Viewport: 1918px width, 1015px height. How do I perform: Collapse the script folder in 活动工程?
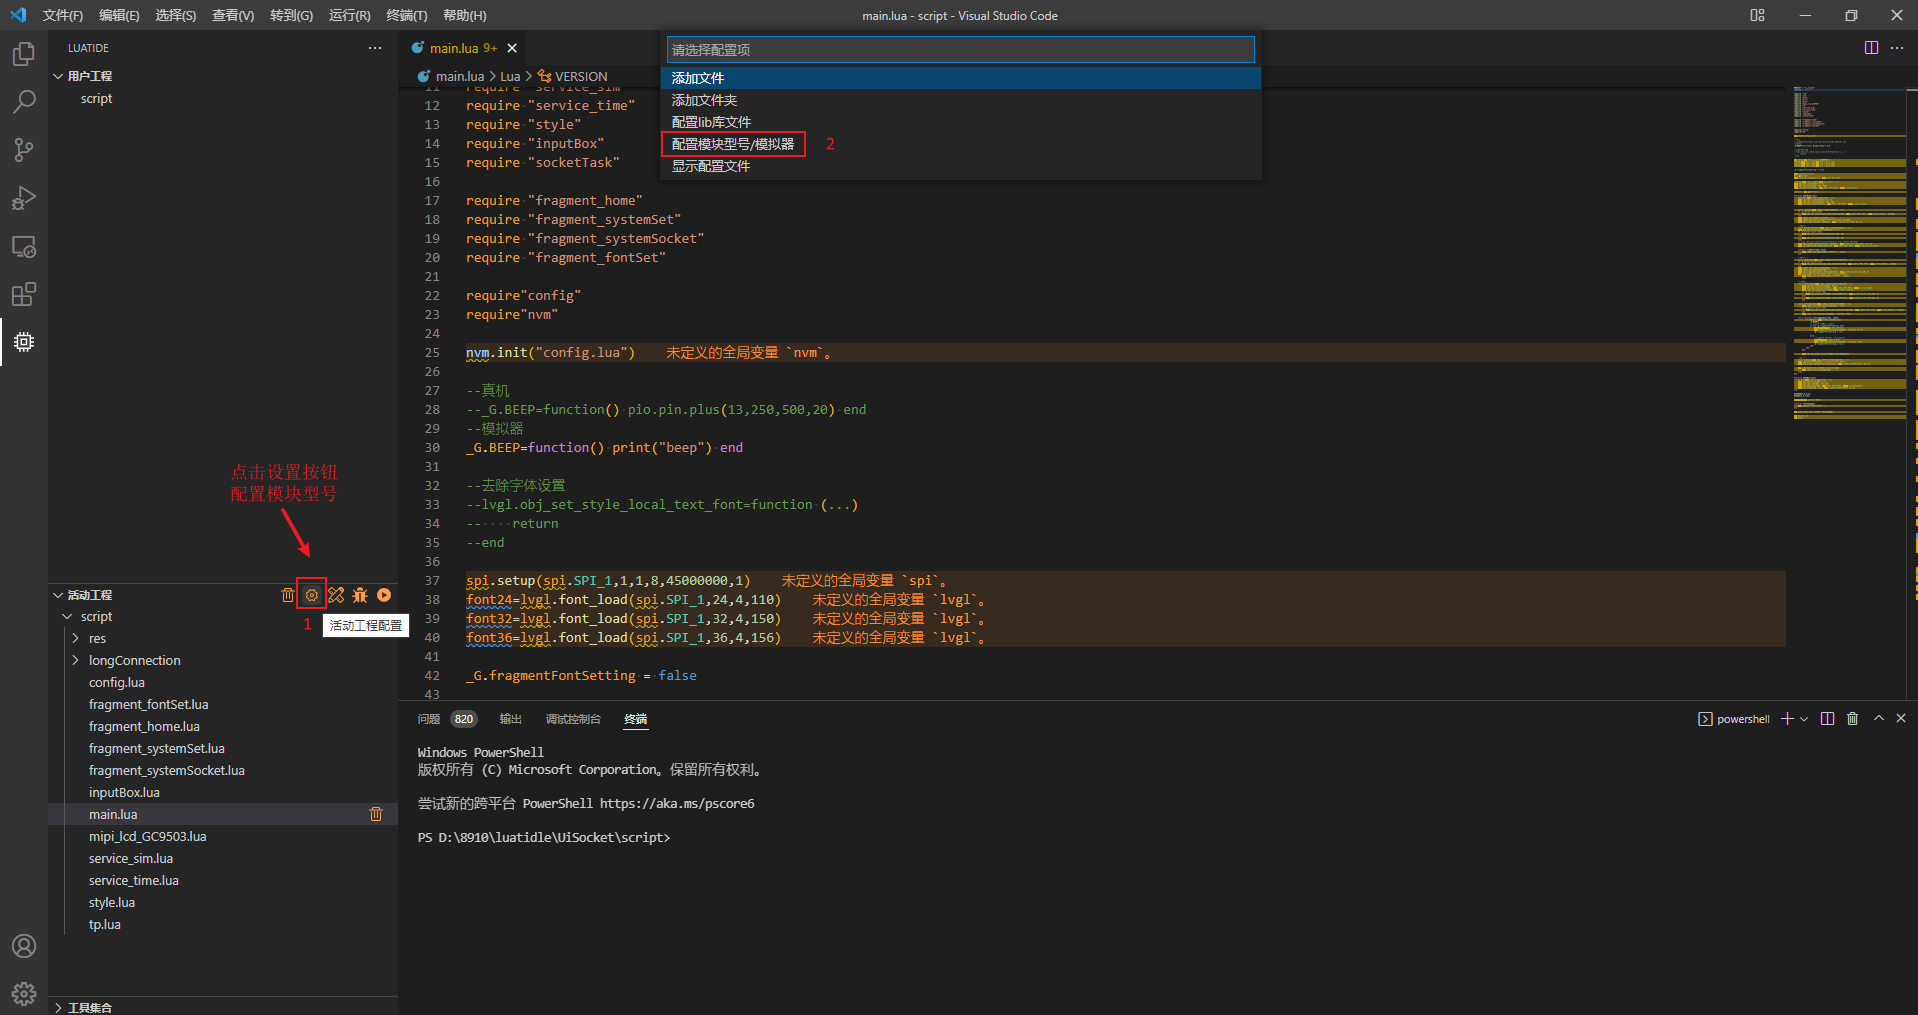coord(68,617)
